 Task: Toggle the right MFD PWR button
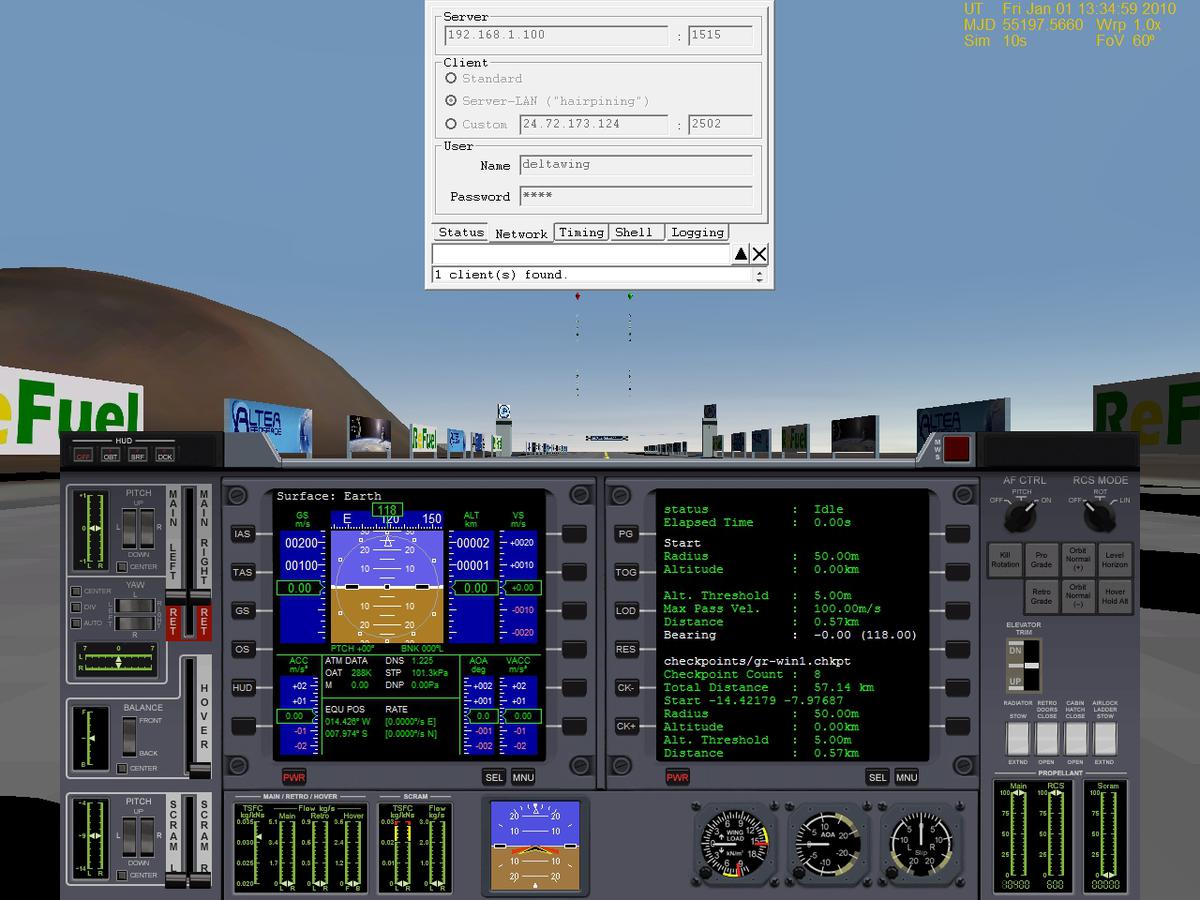pos(677,777)
